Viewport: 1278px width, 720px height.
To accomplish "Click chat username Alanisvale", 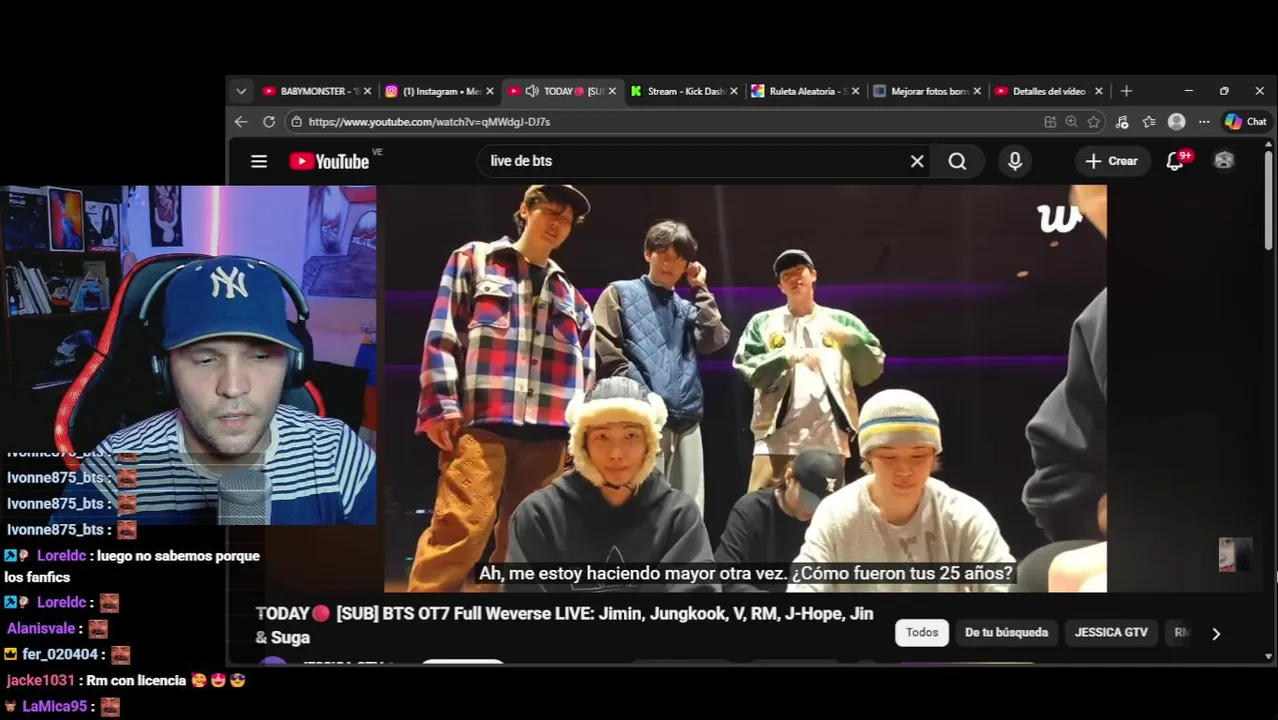I will point(41,629).
